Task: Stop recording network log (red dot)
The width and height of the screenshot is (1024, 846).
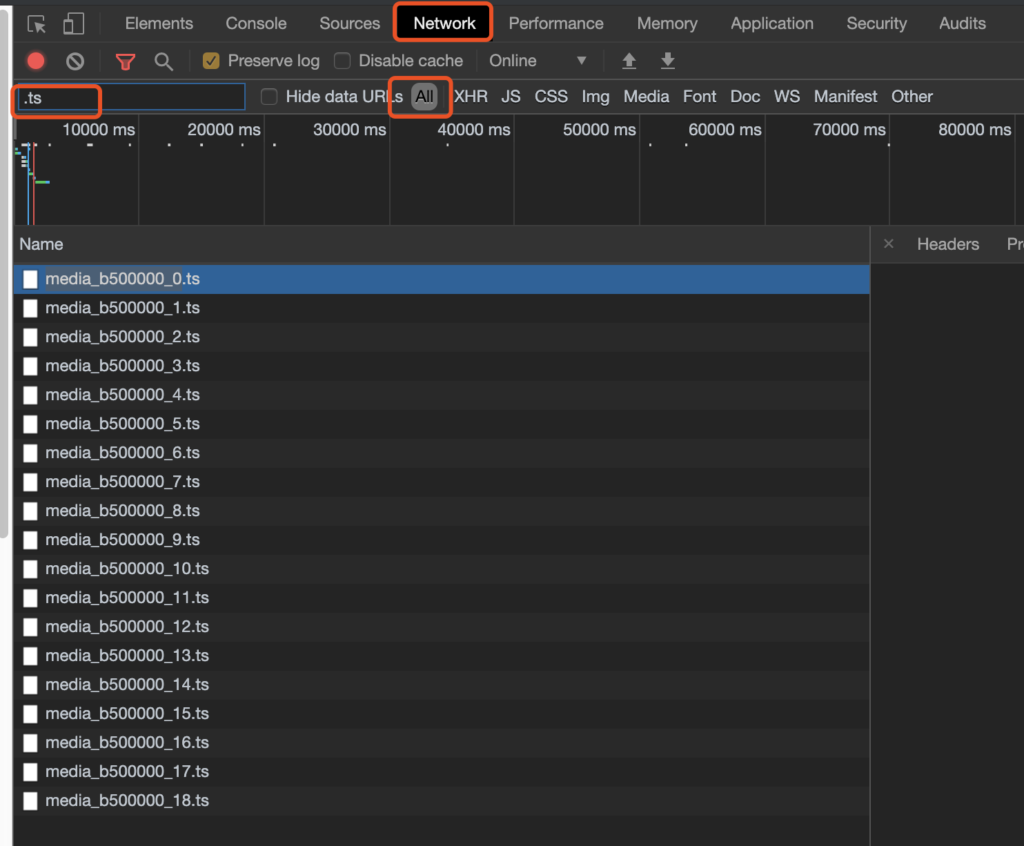Action: tap(36, 61)
